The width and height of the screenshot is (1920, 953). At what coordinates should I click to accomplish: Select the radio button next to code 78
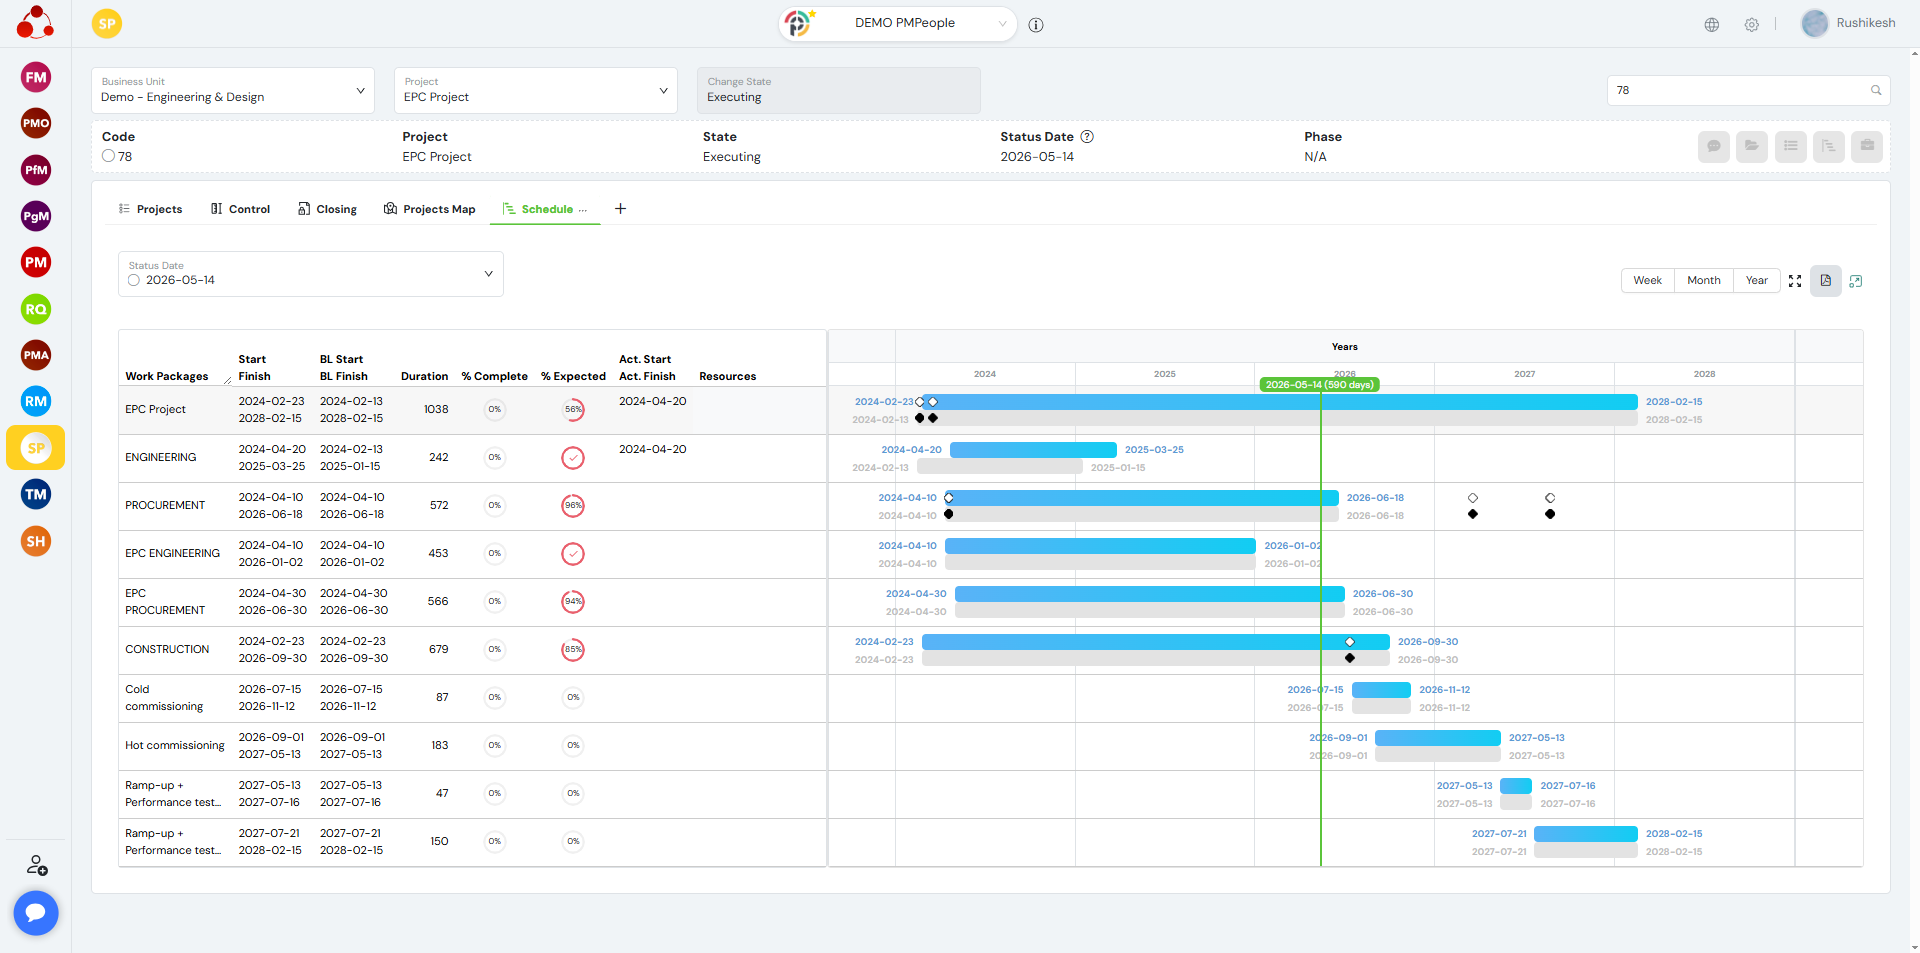(x=108, y=156)
